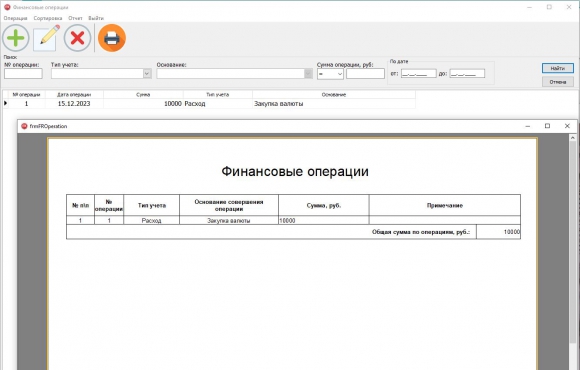Screen dimensions: 580x370
Task: Click the Найти search button
Action: 558,68
